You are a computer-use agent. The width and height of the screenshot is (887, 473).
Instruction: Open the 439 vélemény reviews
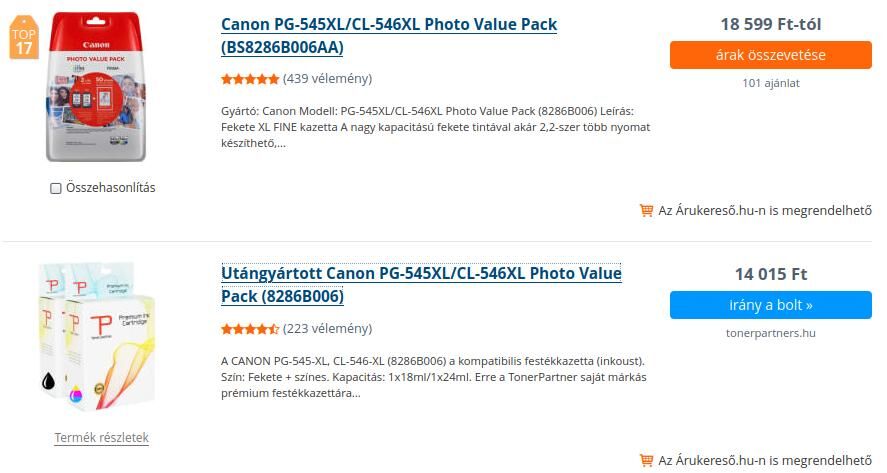[328, 79]
